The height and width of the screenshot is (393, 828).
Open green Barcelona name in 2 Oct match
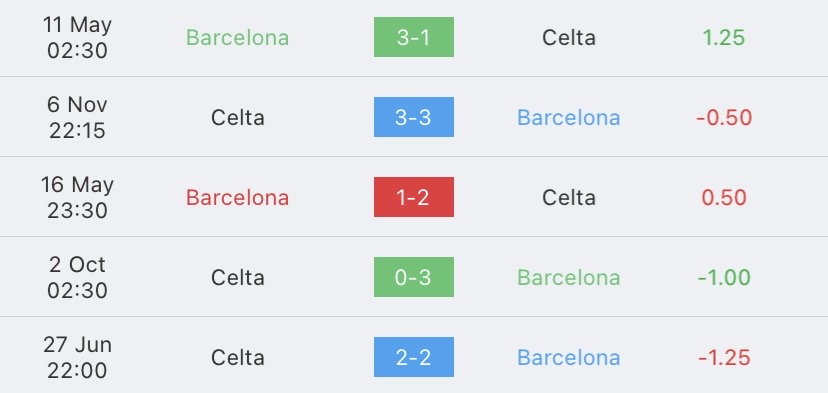[x=569, y=277]
